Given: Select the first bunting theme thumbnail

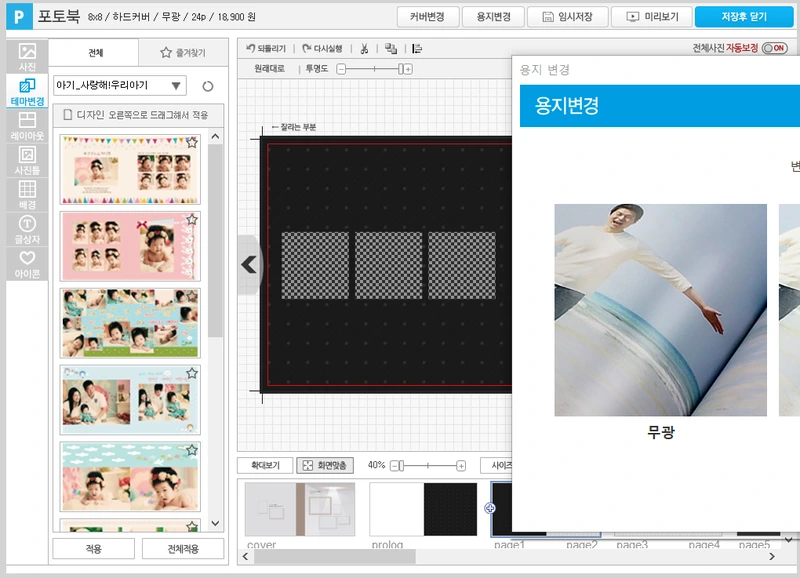Looking at the screenshot, I should tap(130, 169).
